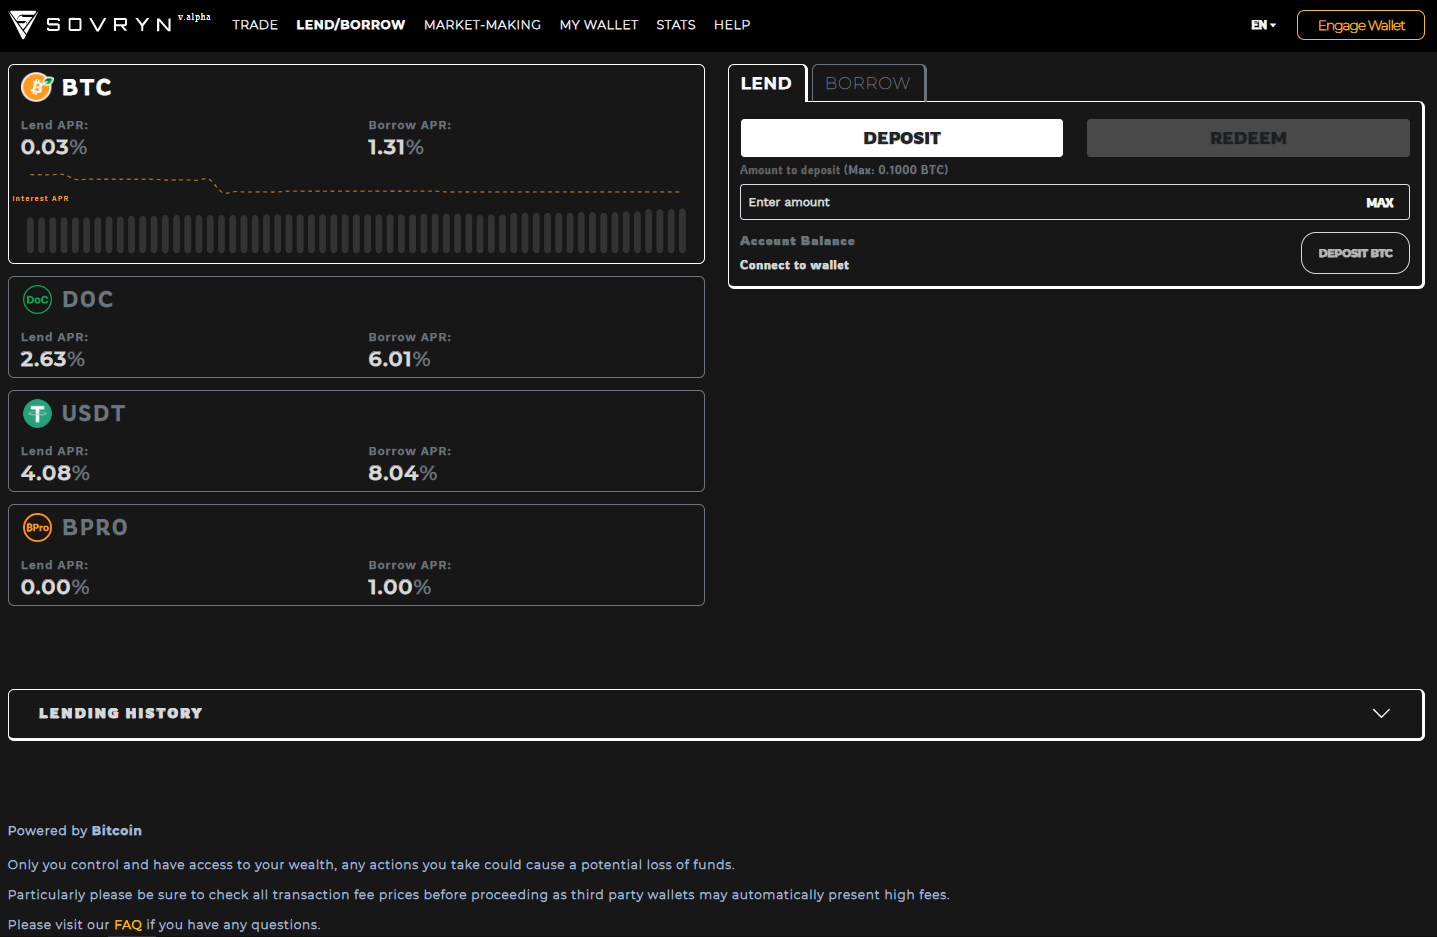Click the Interest APR chart label

41,198
